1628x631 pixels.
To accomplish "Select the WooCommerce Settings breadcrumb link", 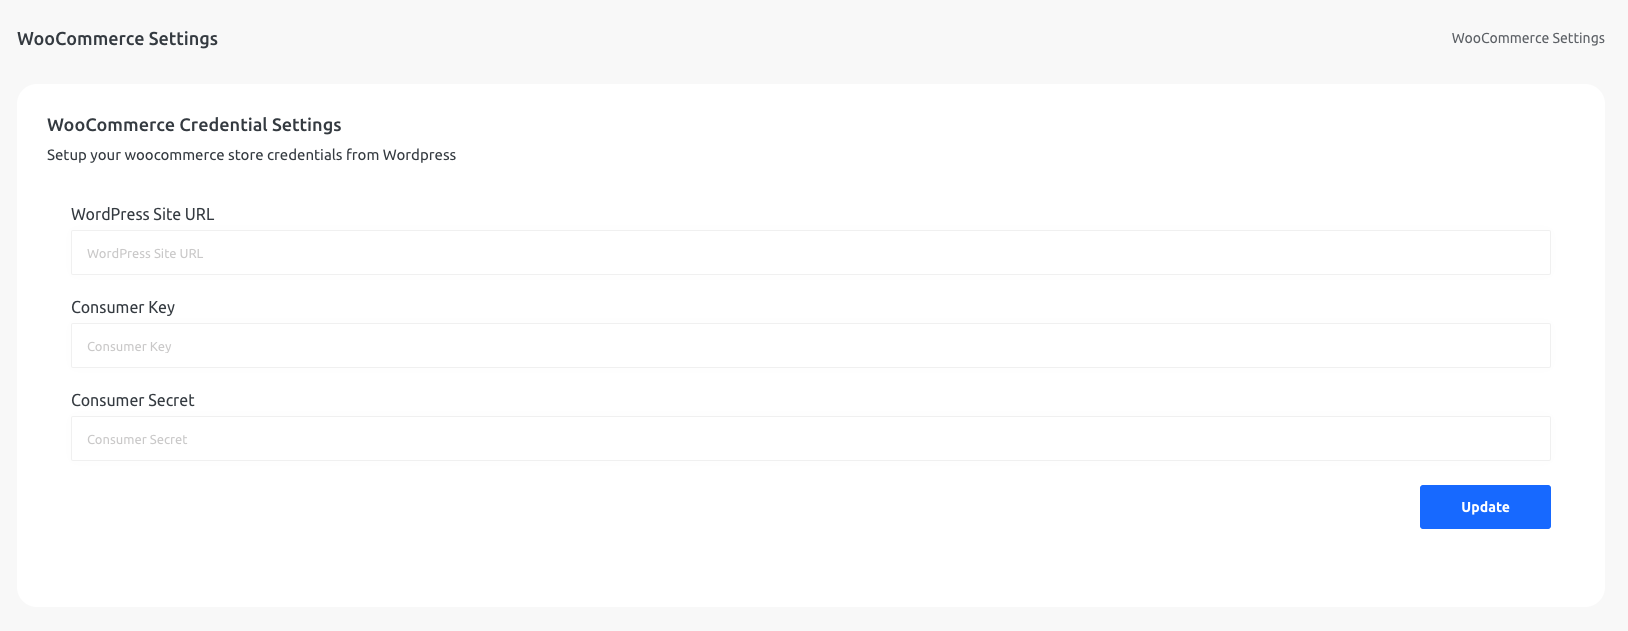I will click(1528, 38).
